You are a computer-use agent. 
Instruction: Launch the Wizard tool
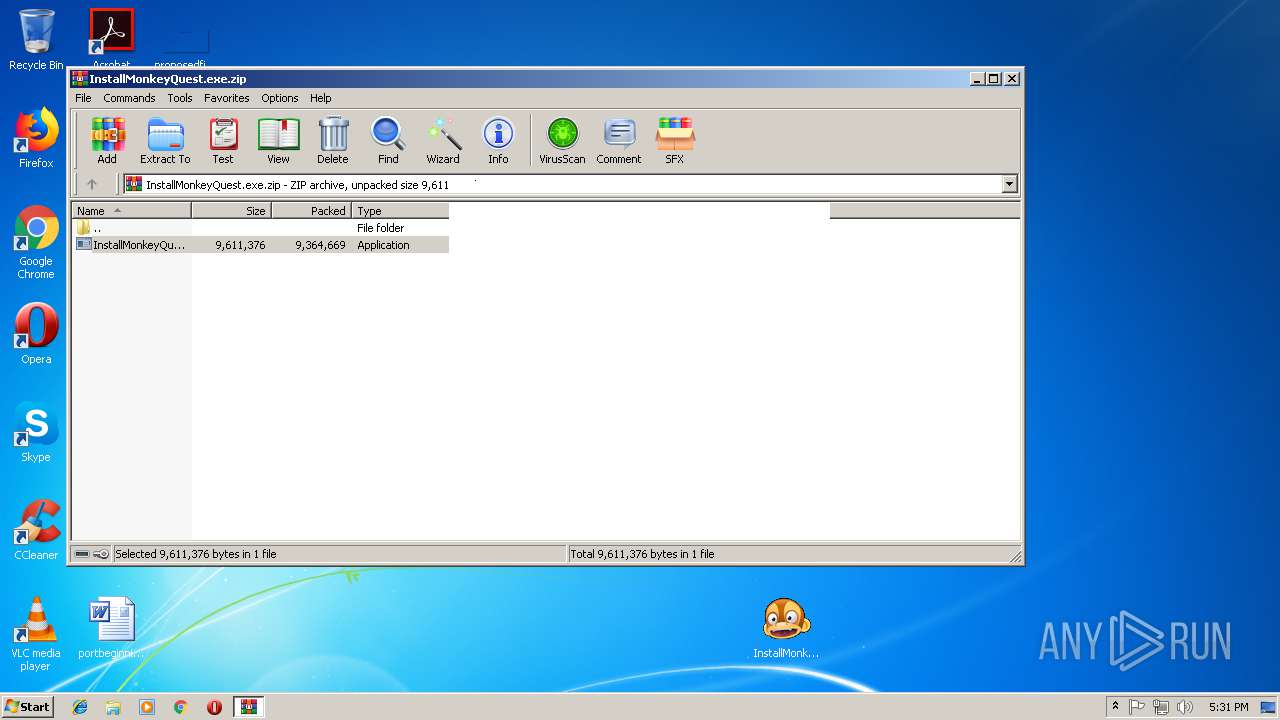click(x=443, y=141)
